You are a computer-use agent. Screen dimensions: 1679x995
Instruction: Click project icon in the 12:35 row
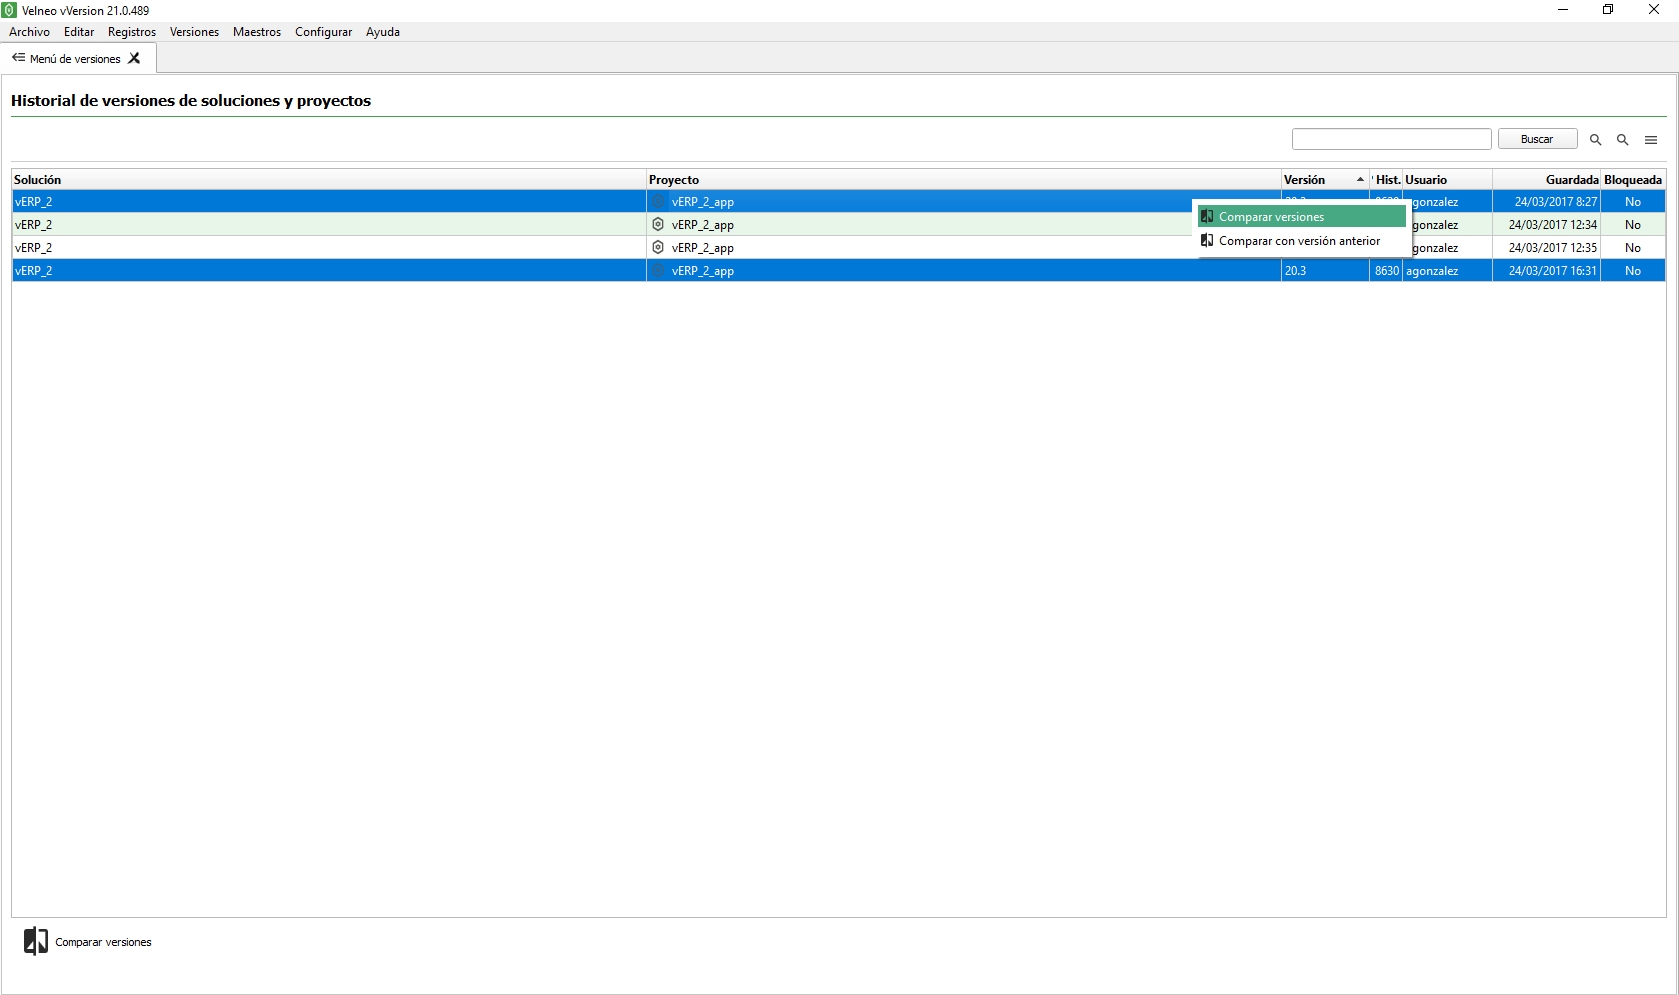pyautogui.click(x=658, y=248)
